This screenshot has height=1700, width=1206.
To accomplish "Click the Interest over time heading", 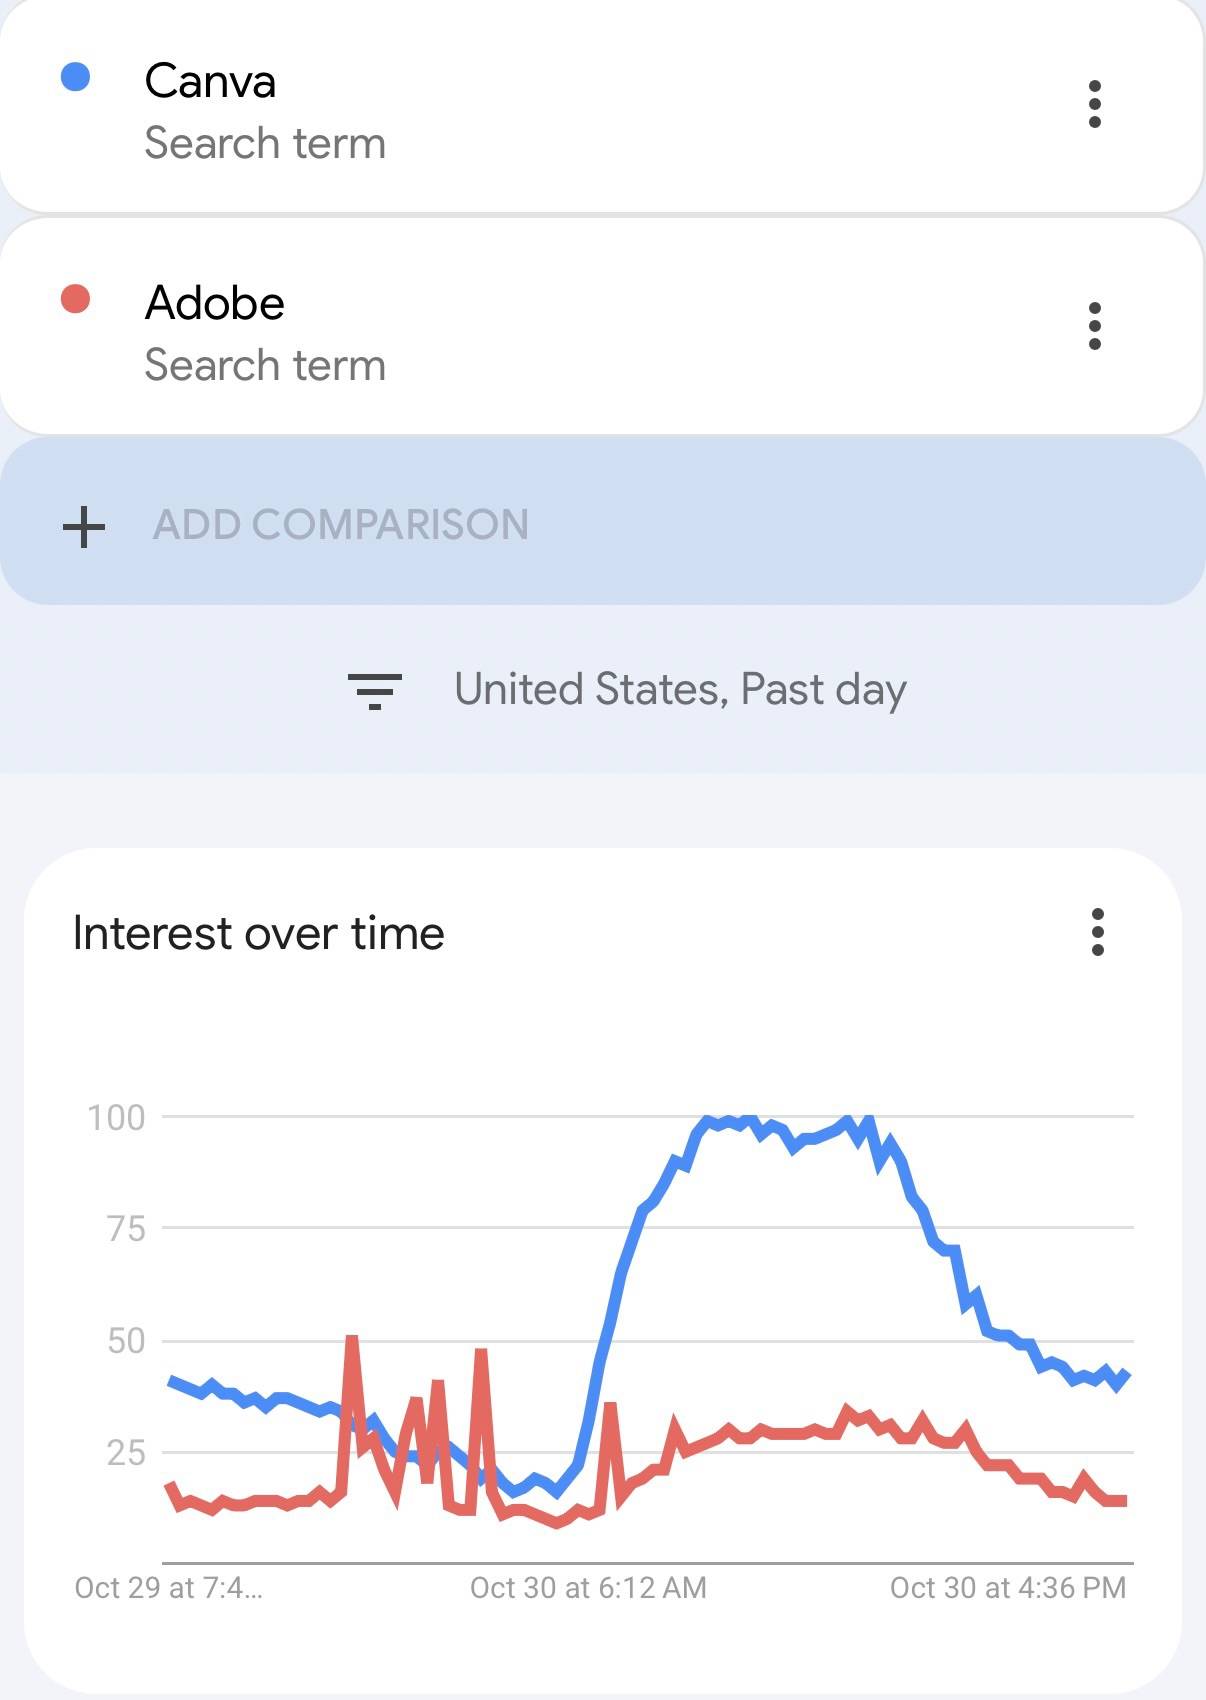I will pos(258,933).
